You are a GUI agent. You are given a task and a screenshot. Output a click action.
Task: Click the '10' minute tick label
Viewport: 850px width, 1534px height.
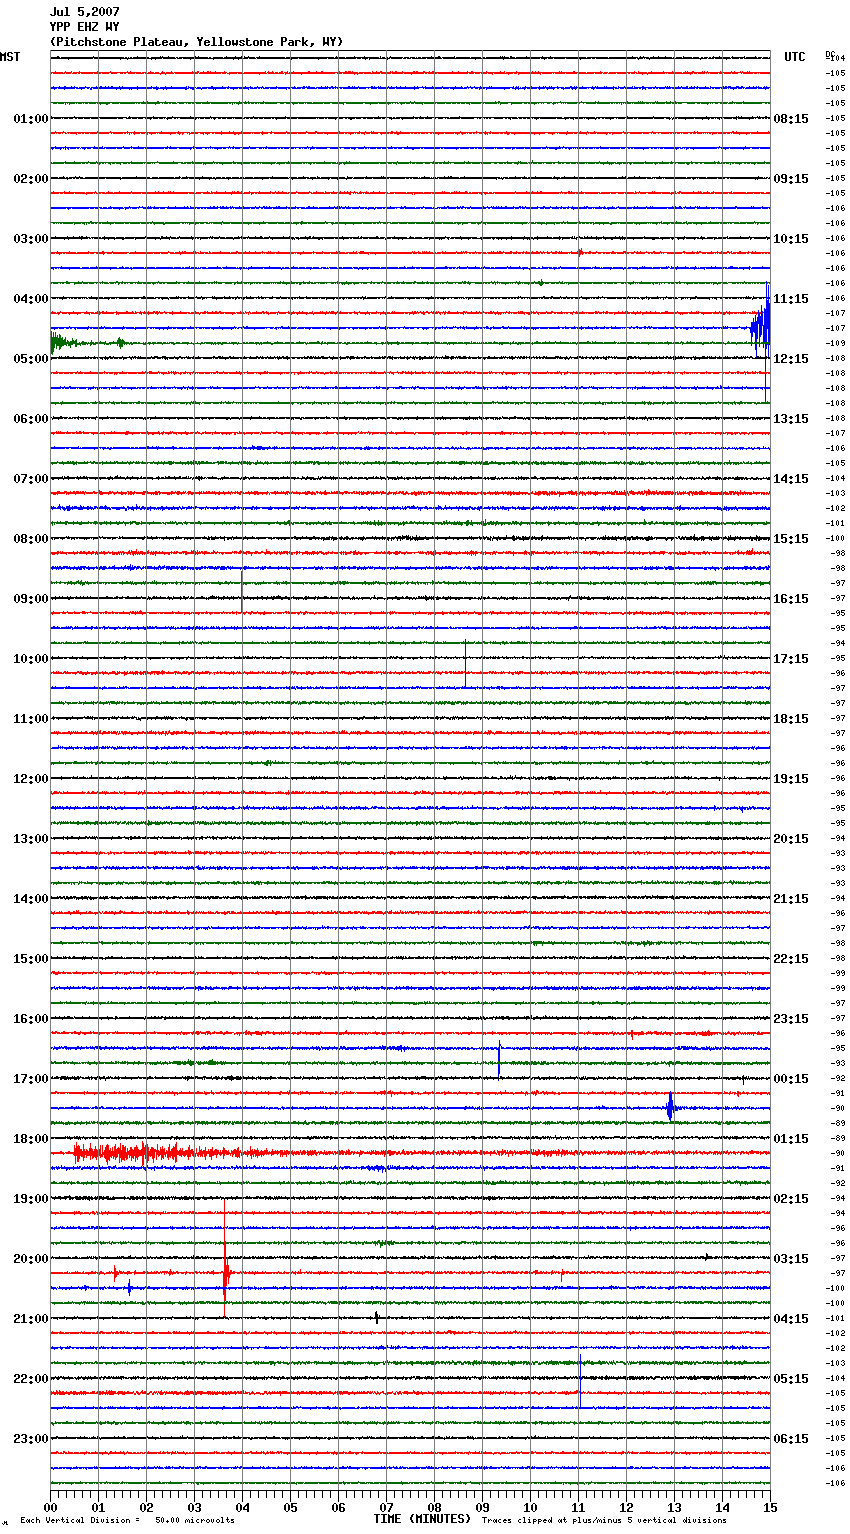(x=531, y=1507)
